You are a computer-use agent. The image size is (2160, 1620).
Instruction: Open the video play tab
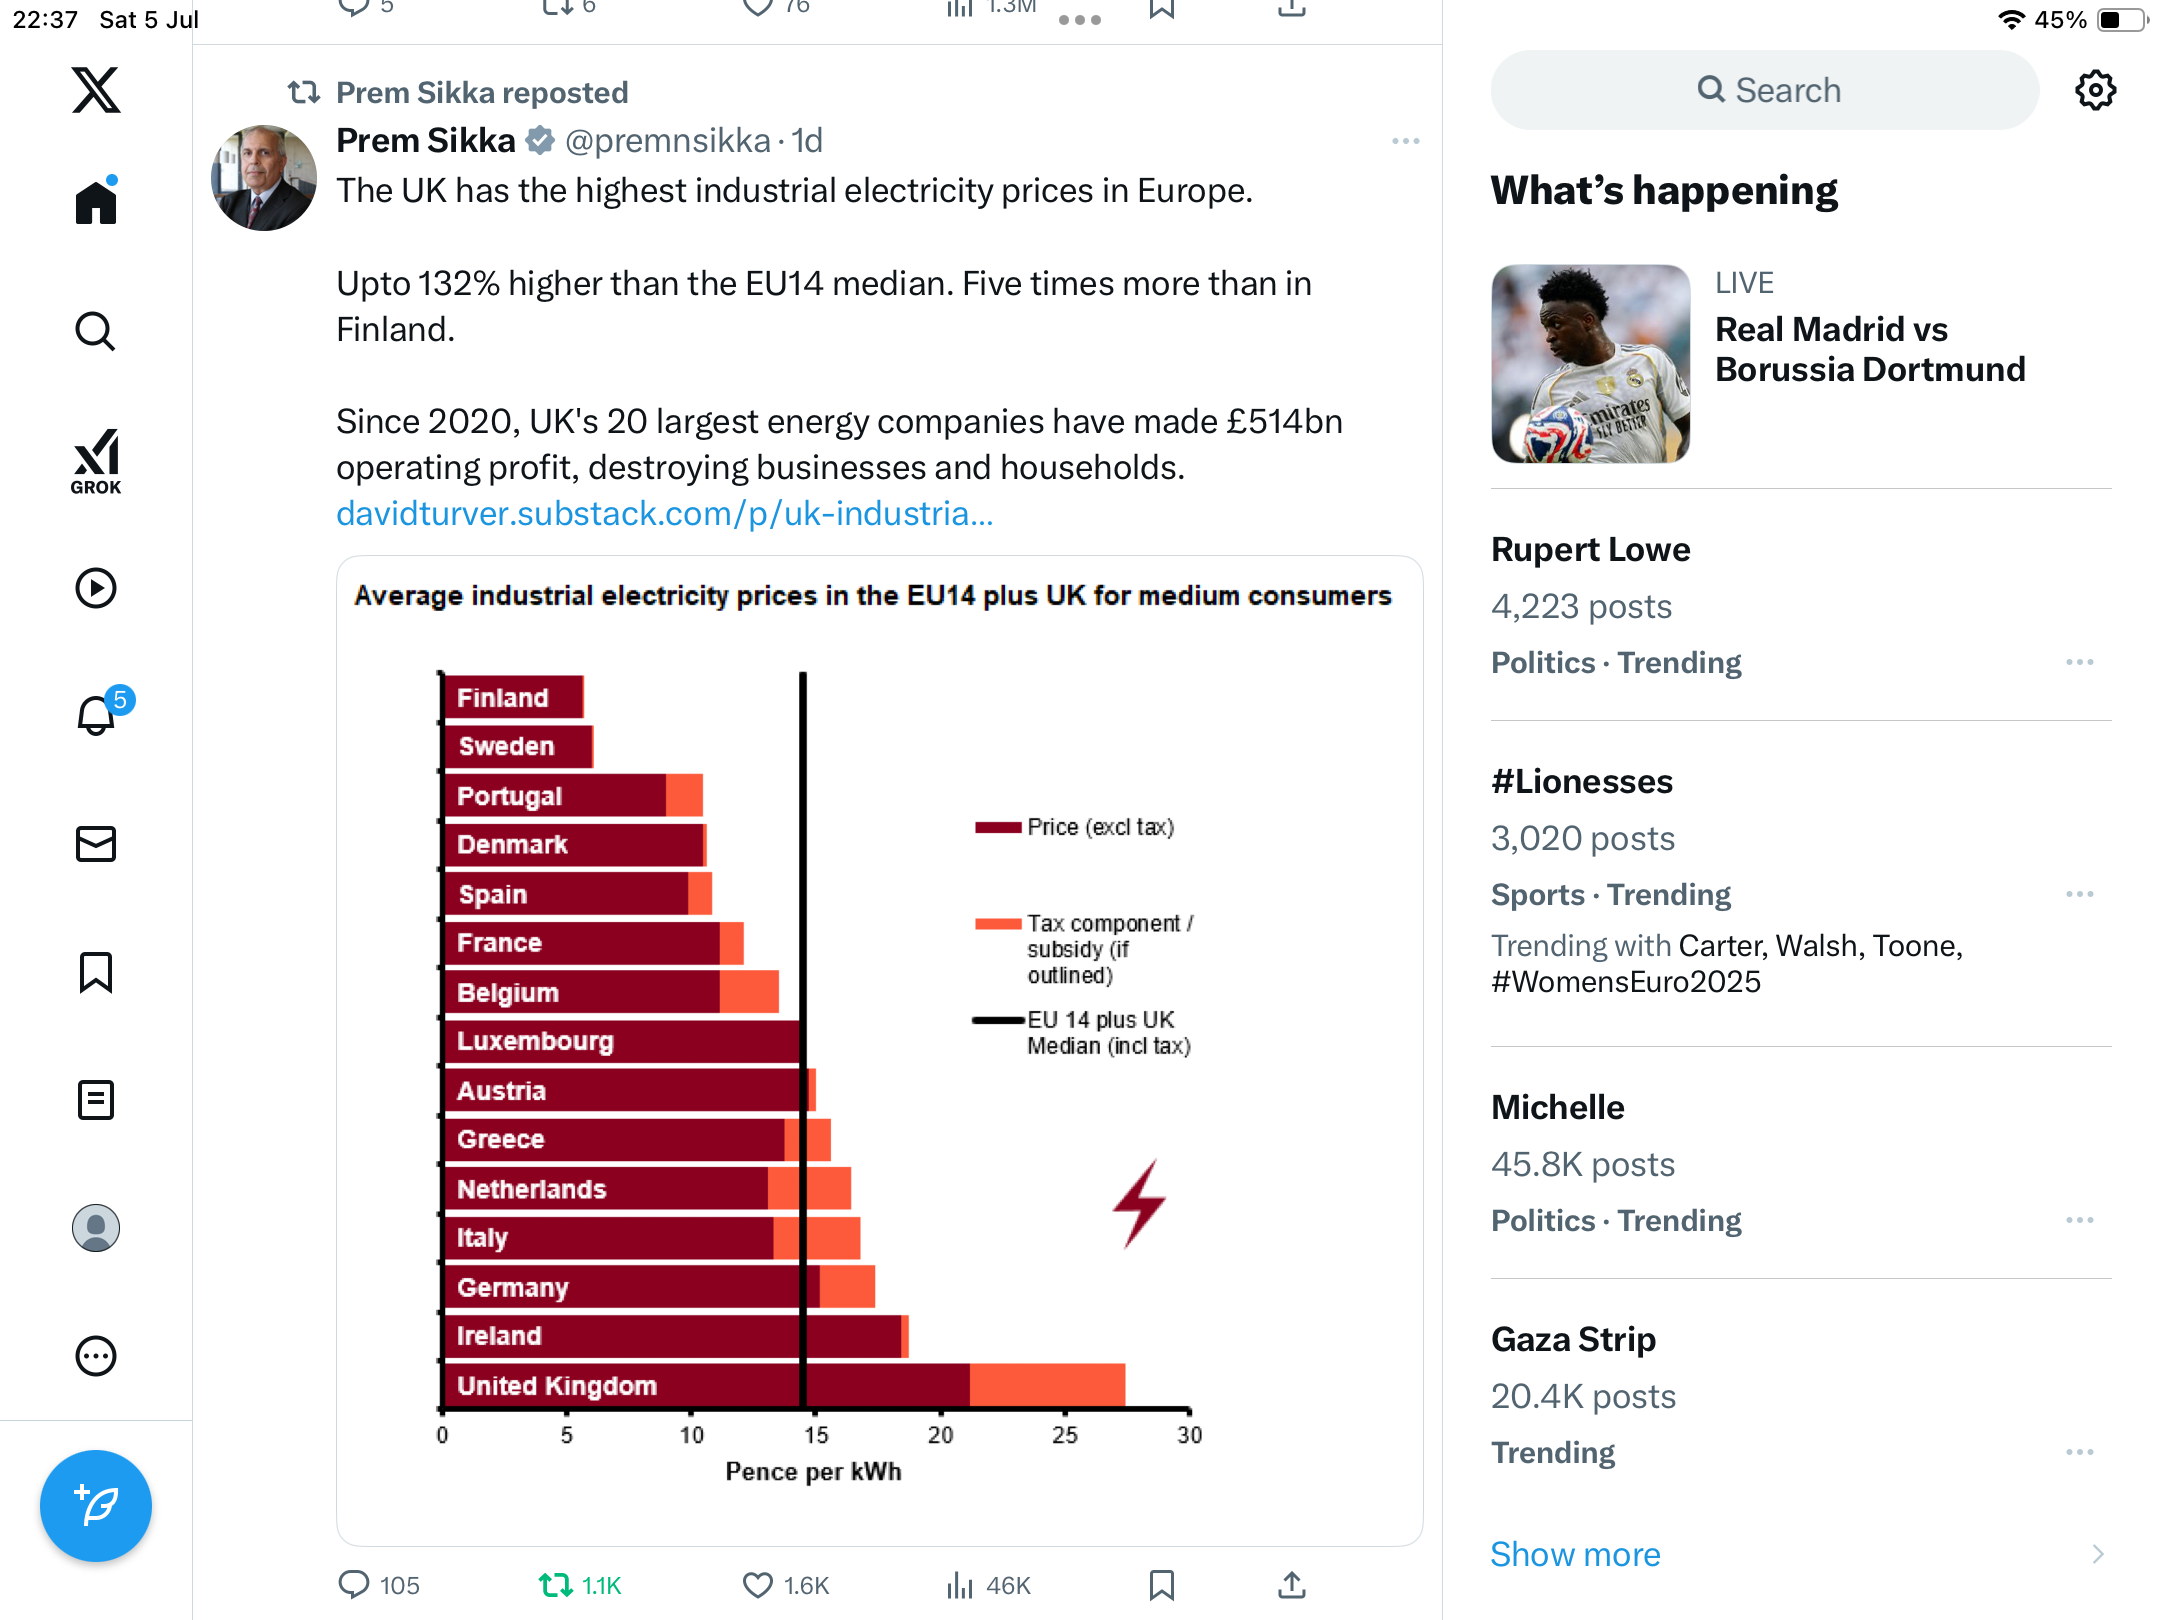pos(96,588)
